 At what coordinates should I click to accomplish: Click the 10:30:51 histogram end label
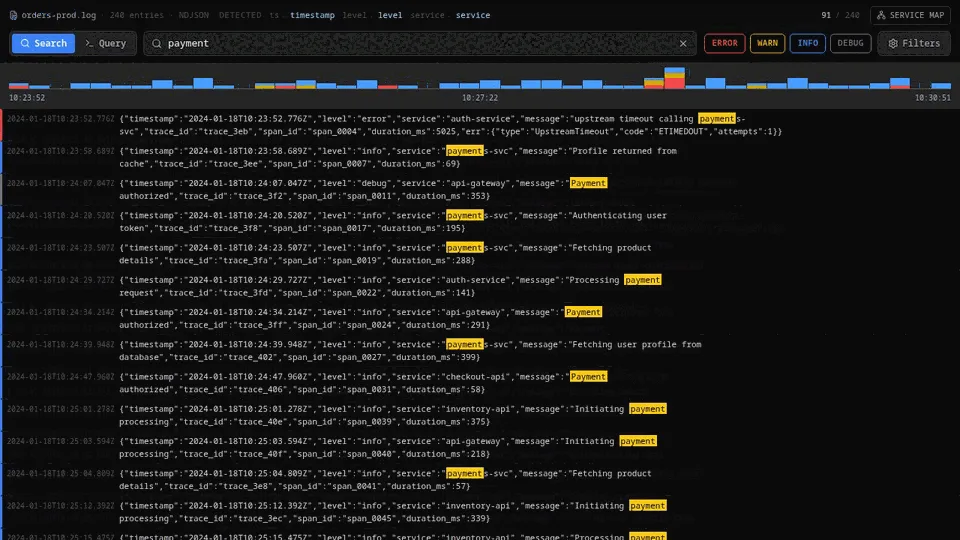coord(932,98)
